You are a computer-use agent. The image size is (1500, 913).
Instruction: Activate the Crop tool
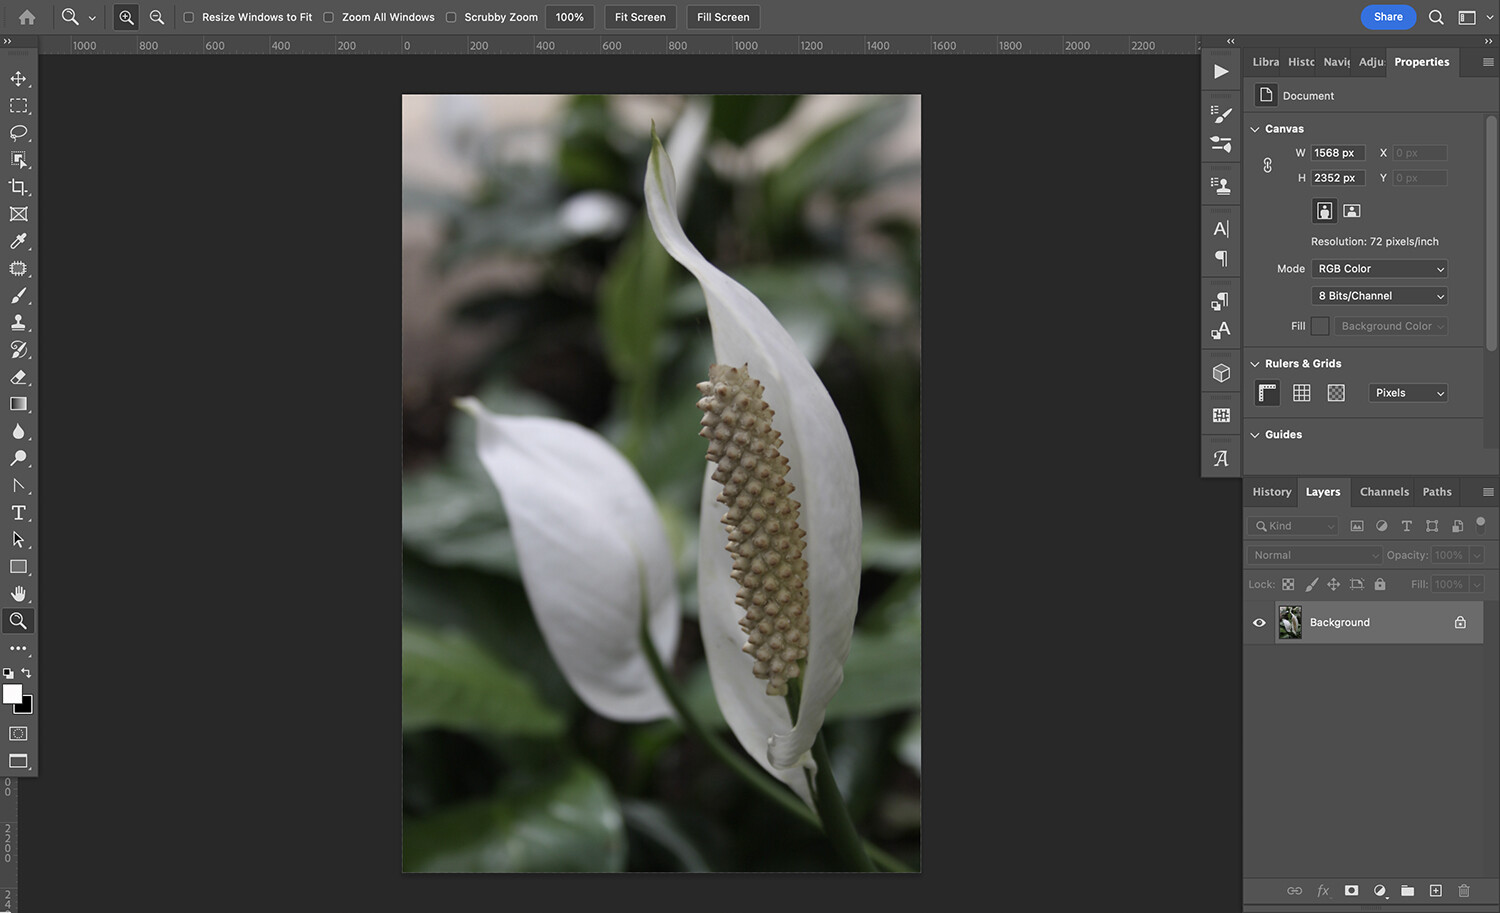(18, 187)
